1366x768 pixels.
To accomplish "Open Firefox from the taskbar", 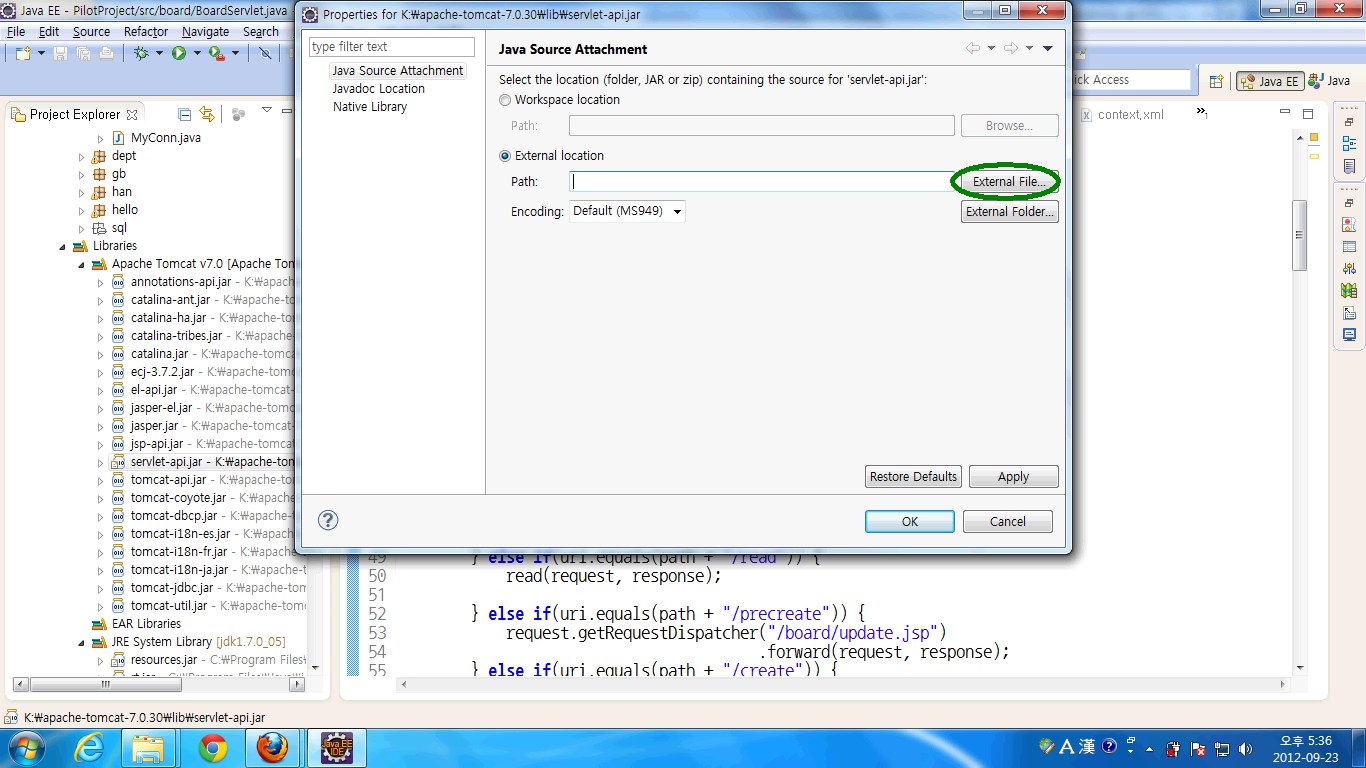I will [272, 747].
